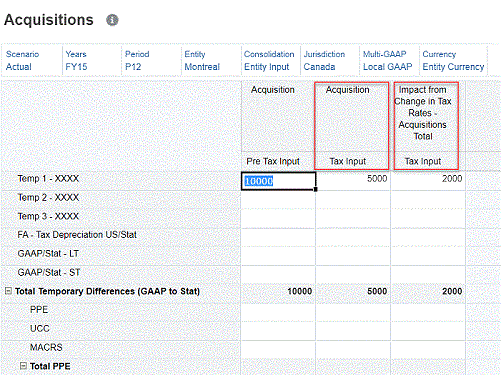The image size is (501, 375).
Task: Click the Pre Tax Input column header
Action: [x=273, y=161]
